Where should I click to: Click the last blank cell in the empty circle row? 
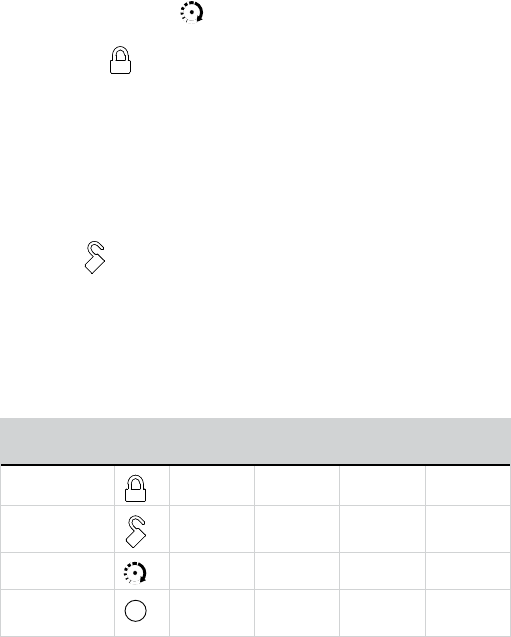click(468, 613)
